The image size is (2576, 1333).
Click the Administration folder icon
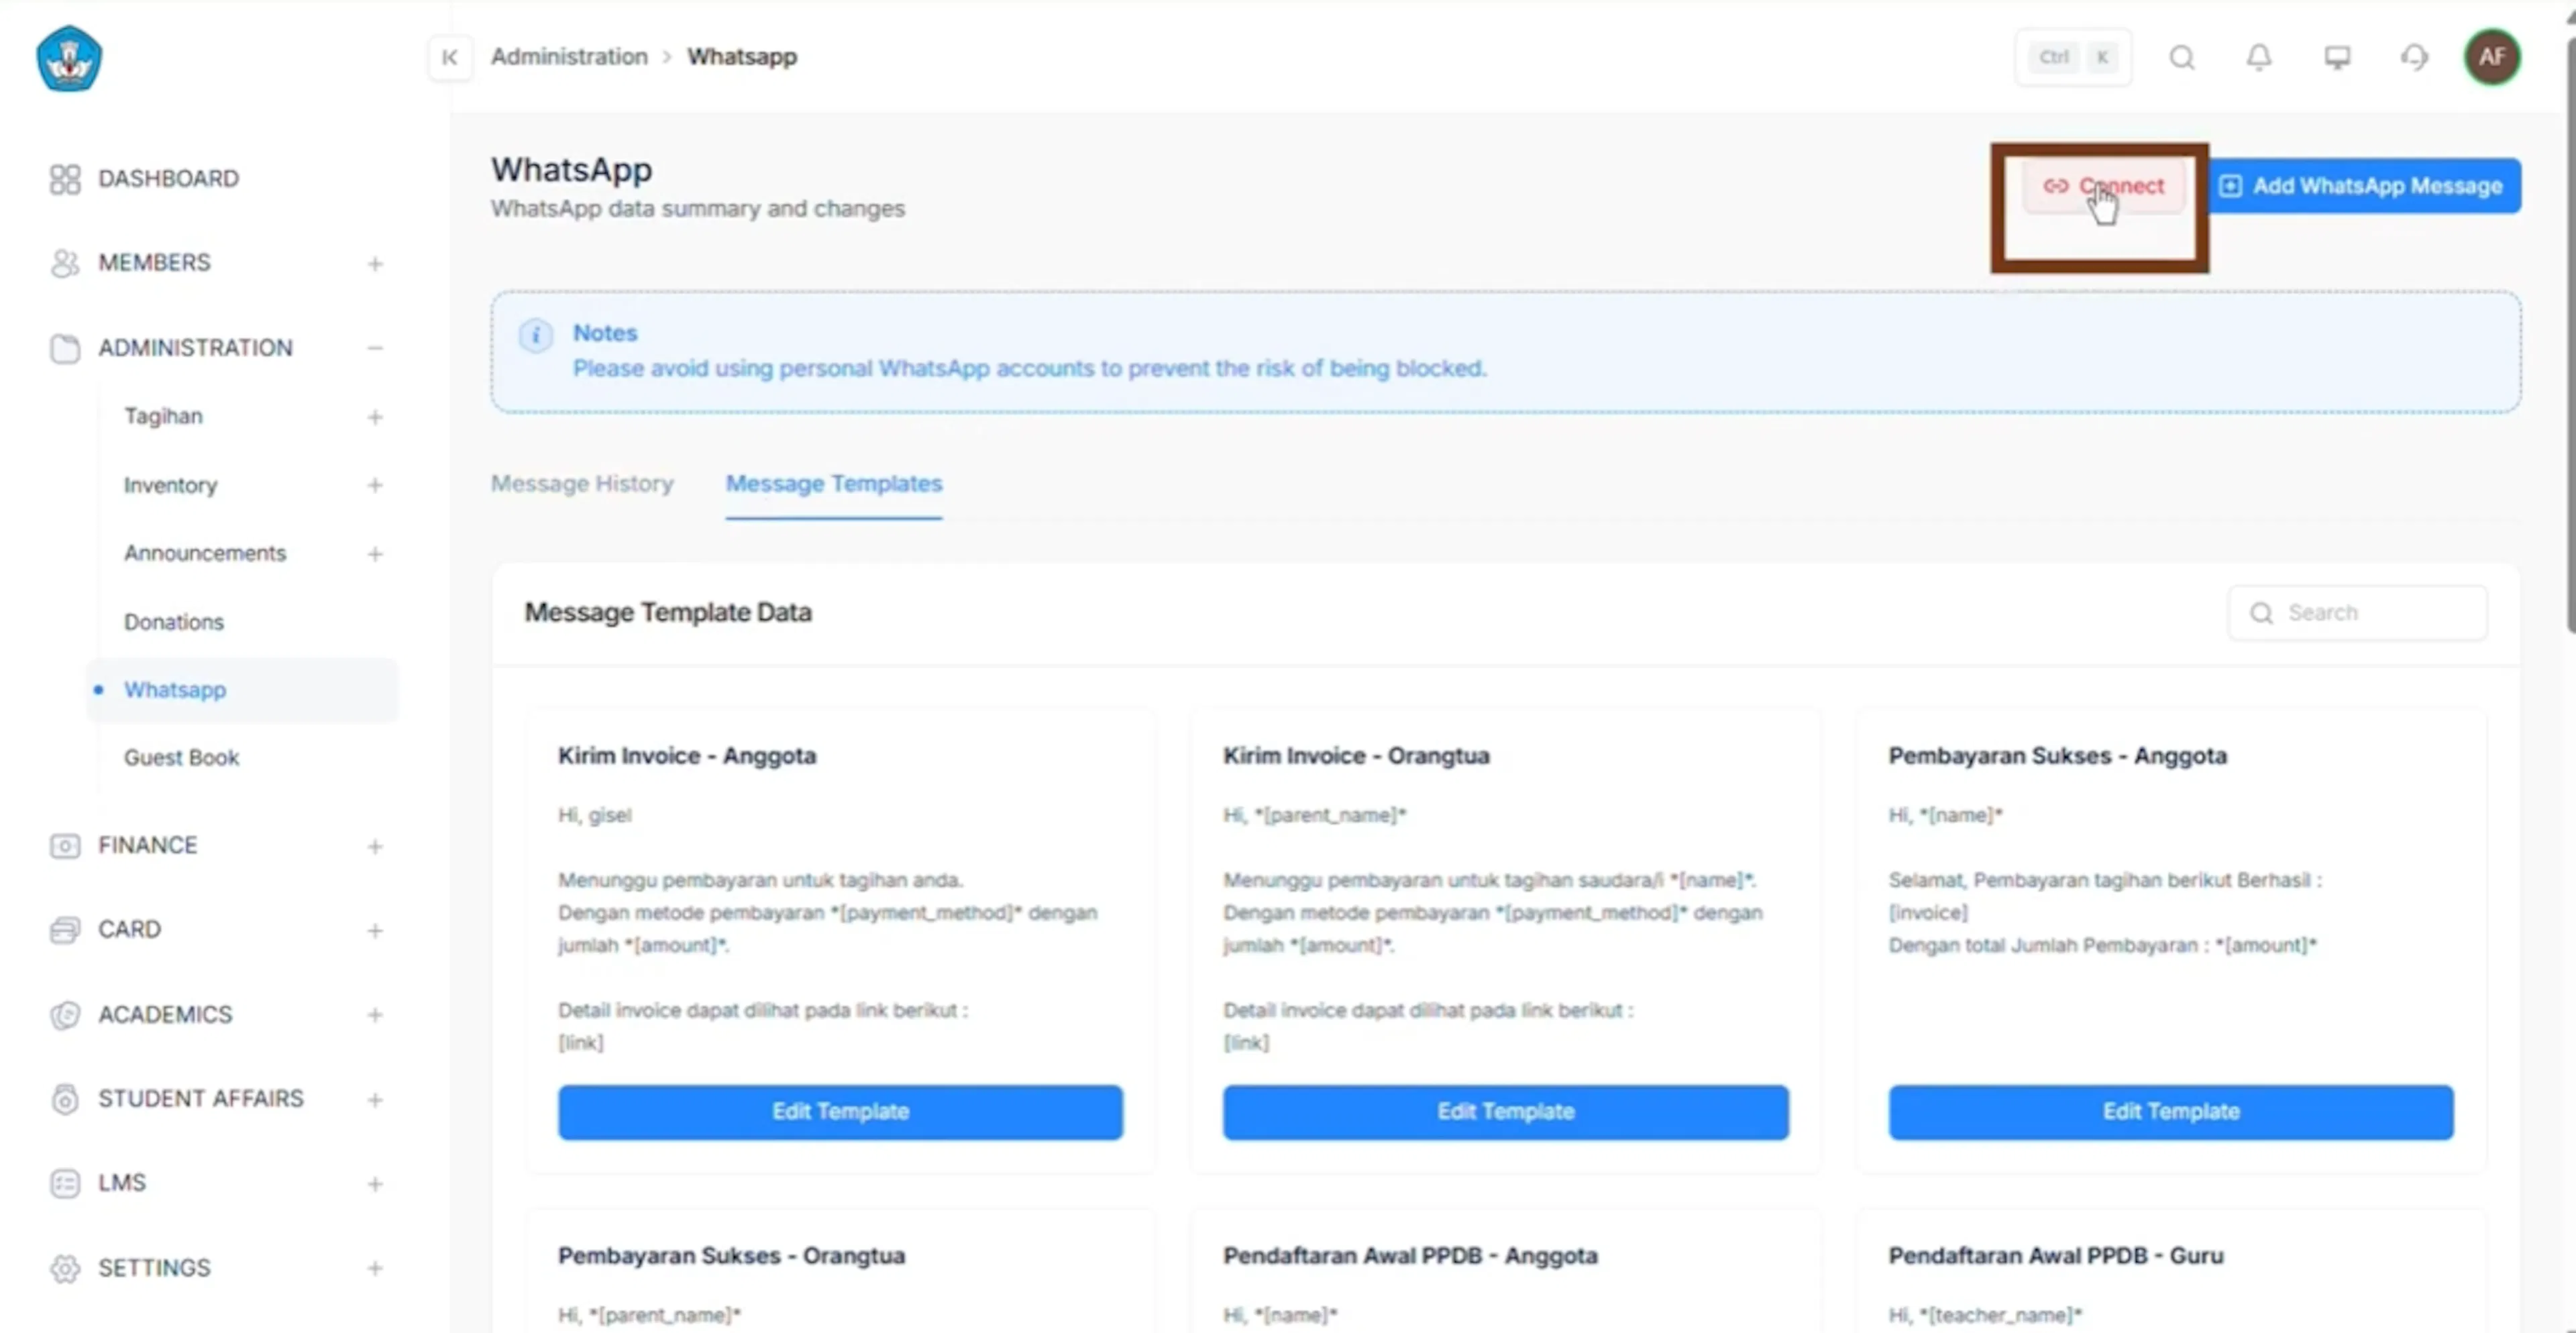pos(65,348)
